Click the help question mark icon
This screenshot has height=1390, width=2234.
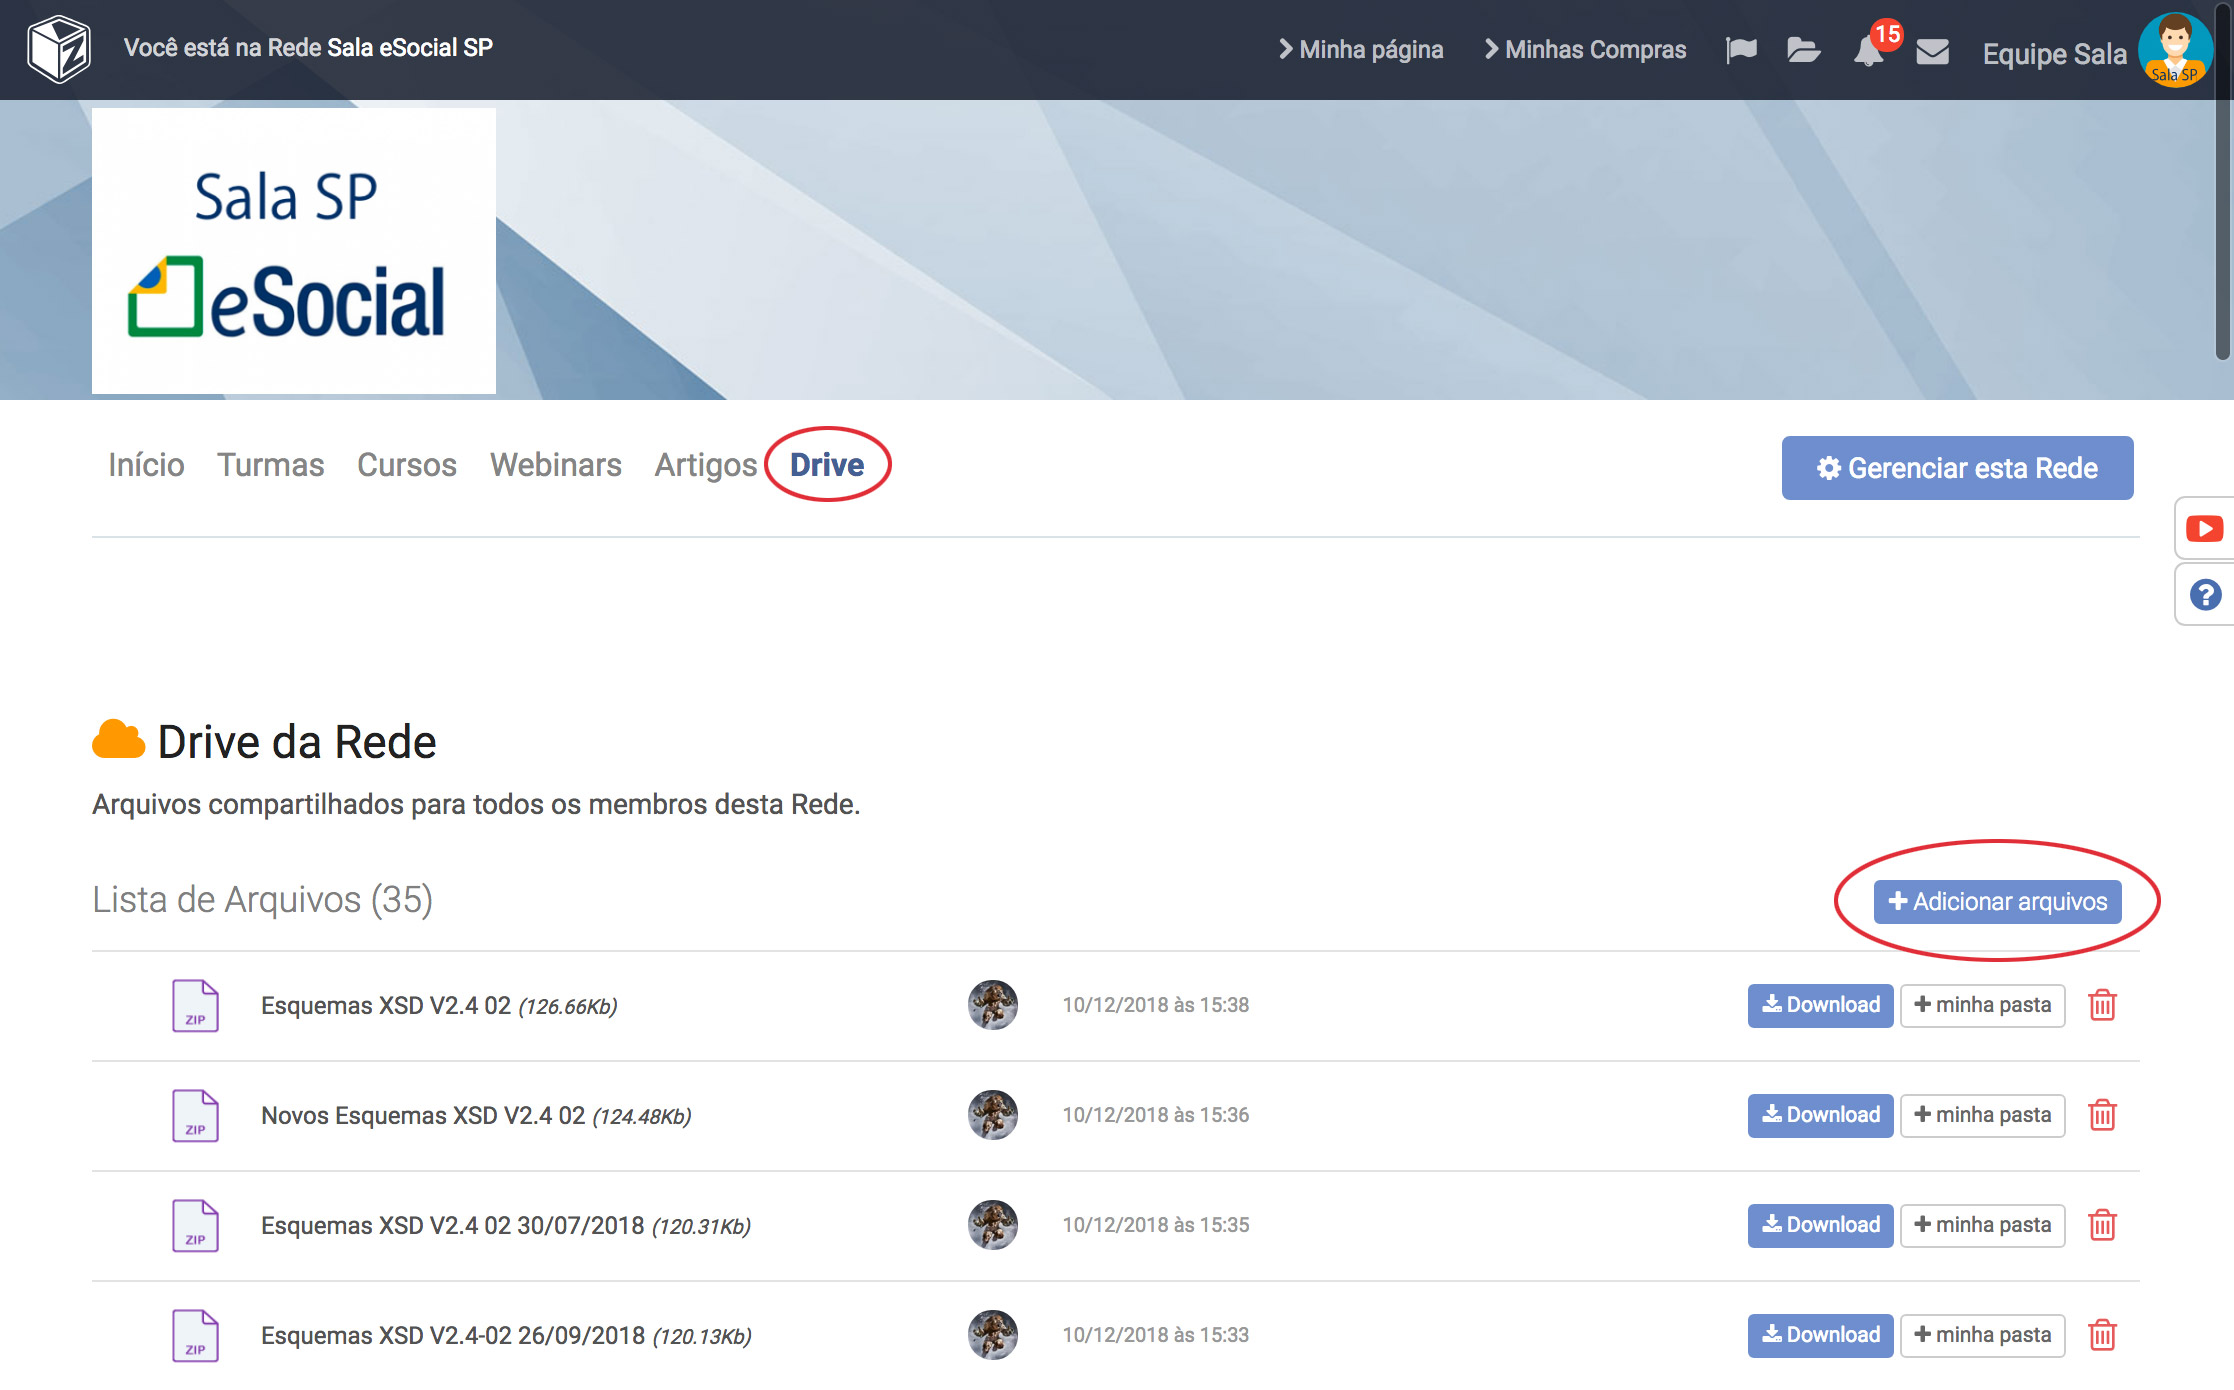2205,595
